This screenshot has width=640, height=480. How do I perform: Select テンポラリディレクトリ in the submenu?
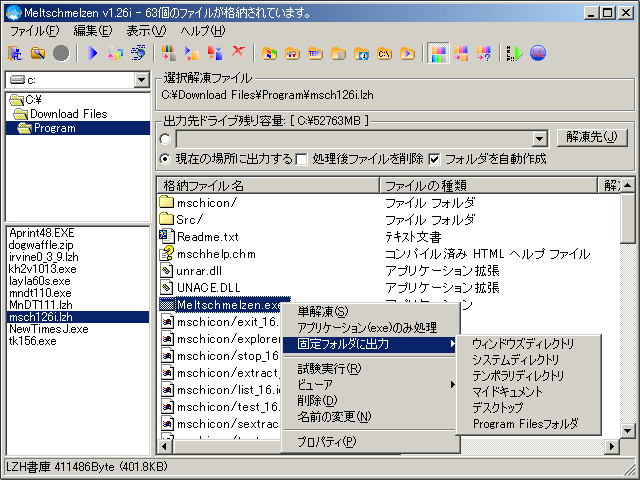528,376
